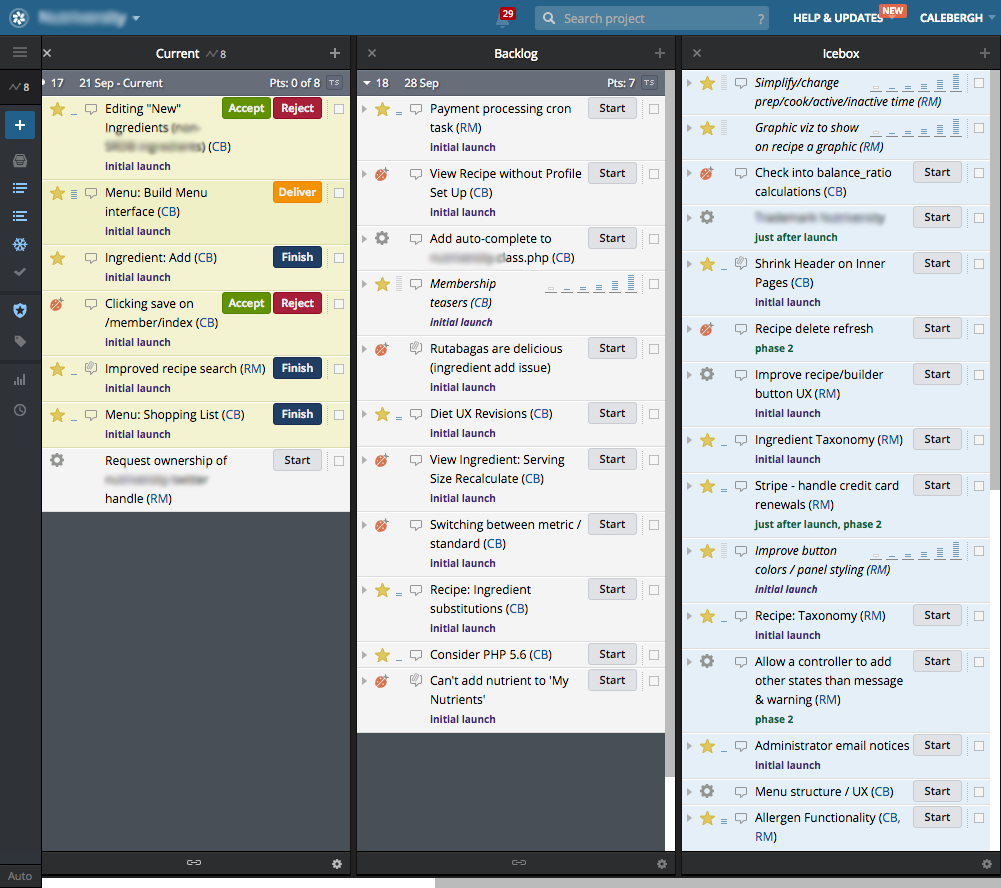Viewport: 1001px width, 888px height.
Task: Reject the Clicking save on /member/index story
Action: 297,303
